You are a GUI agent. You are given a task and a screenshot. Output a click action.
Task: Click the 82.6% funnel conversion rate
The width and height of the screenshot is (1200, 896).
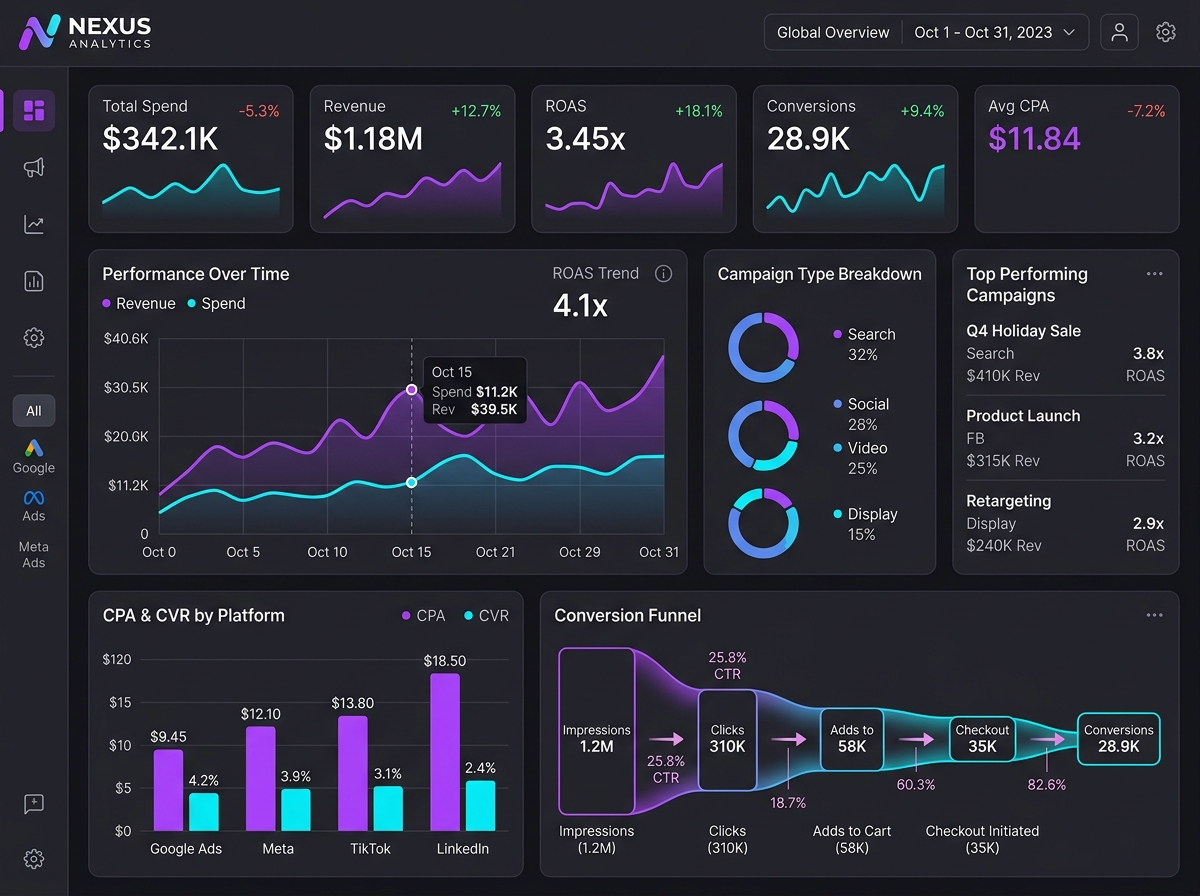pyautogui.click(x=1046, y=785)
